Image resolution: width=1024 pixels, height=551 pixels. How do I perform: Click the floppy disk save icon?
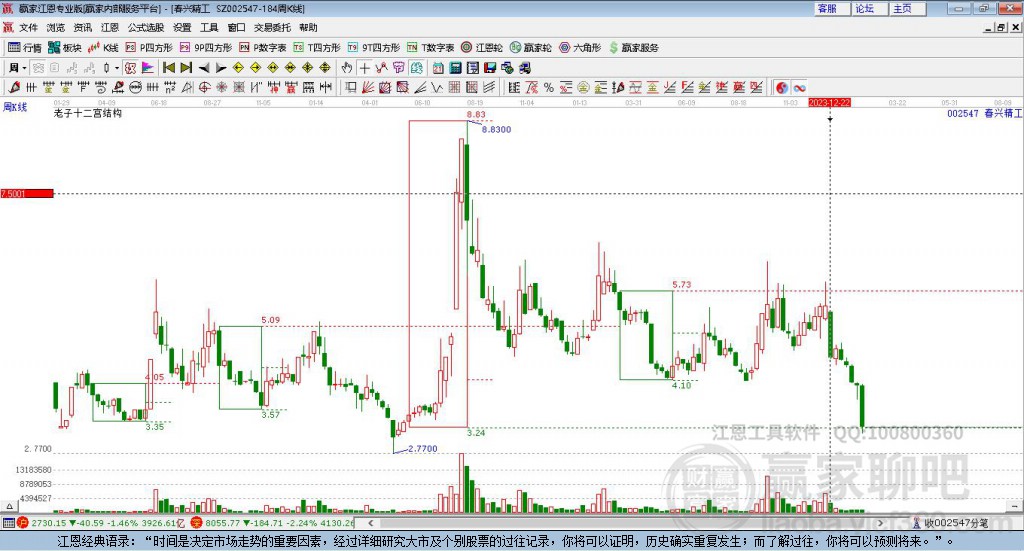point(490,68)
